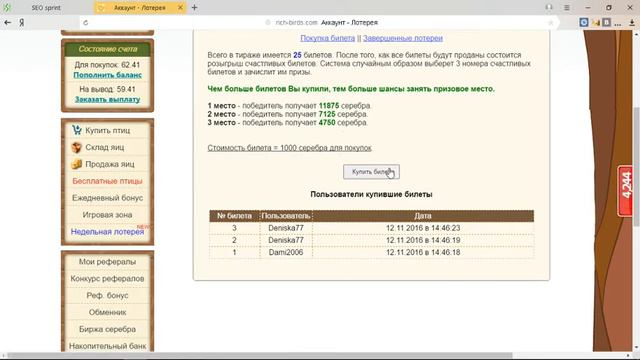Click the horizontal page scrollbar

pos(260,356)
